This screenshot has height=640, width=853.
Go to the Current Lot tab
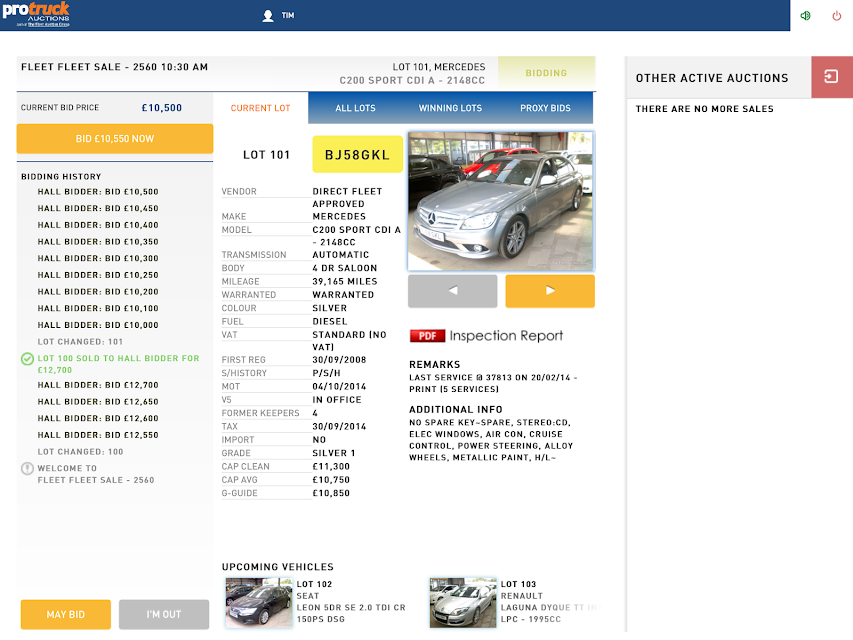coord(261,108)
